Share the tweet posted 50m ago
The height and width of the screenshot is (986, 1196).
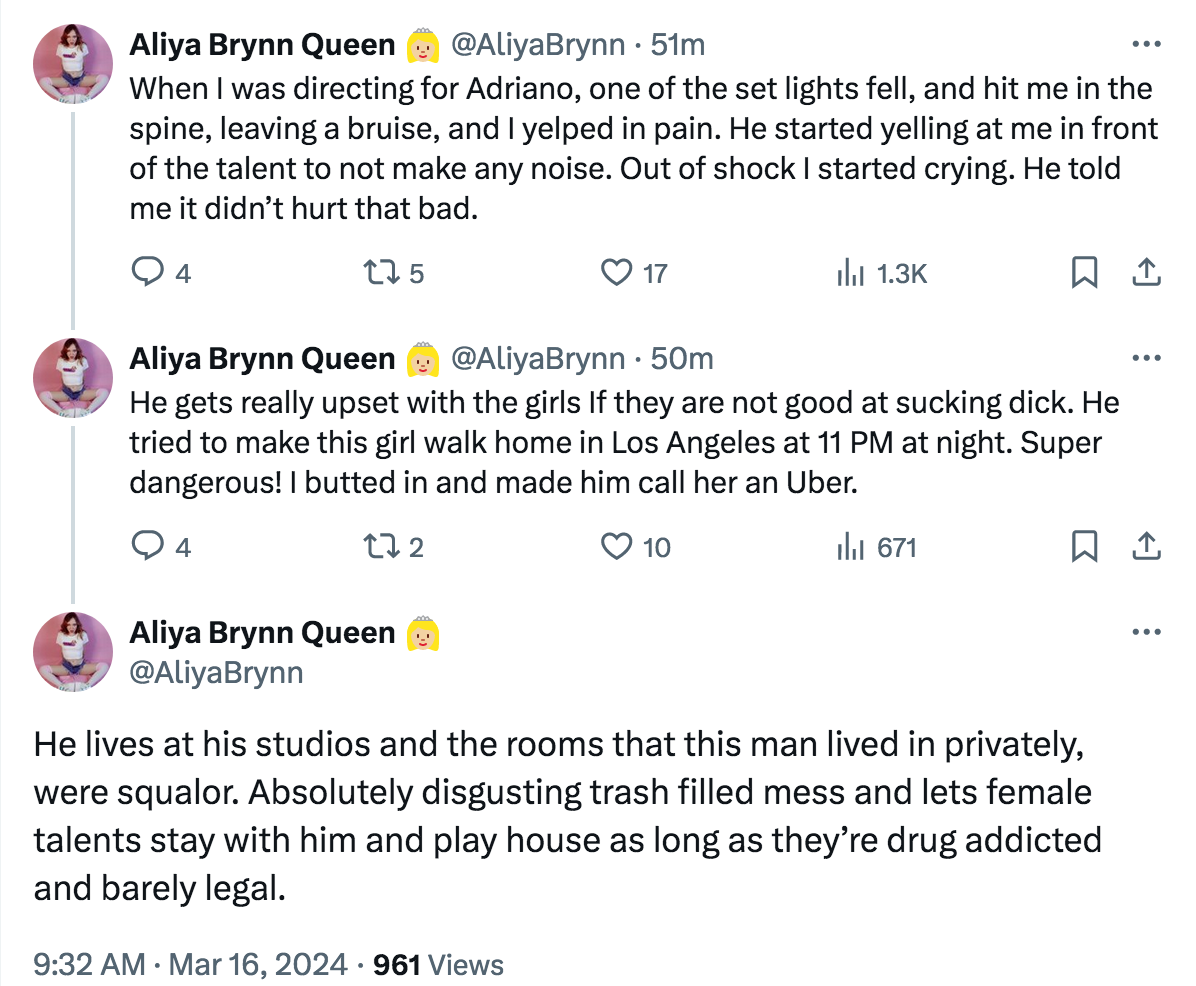(1146, 546)
